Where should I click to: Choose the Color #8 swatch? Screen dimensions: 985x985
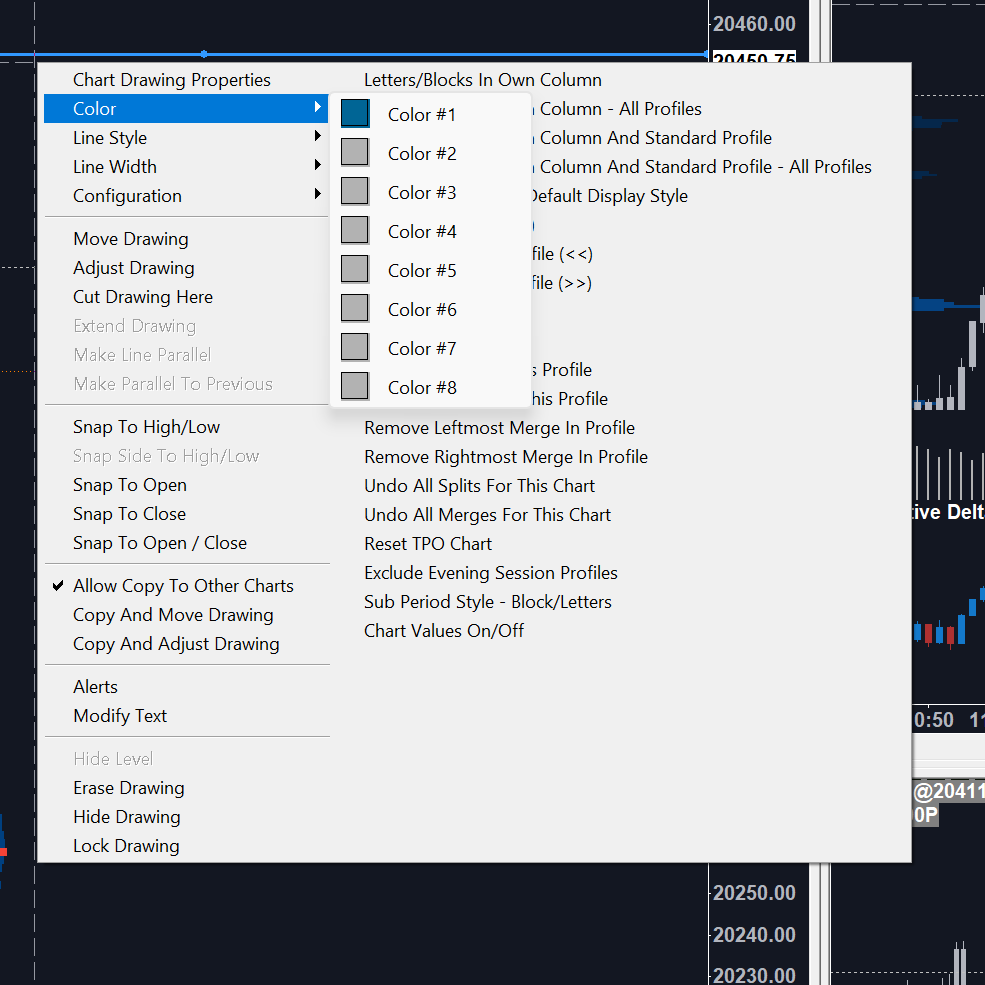coord(355,386)
